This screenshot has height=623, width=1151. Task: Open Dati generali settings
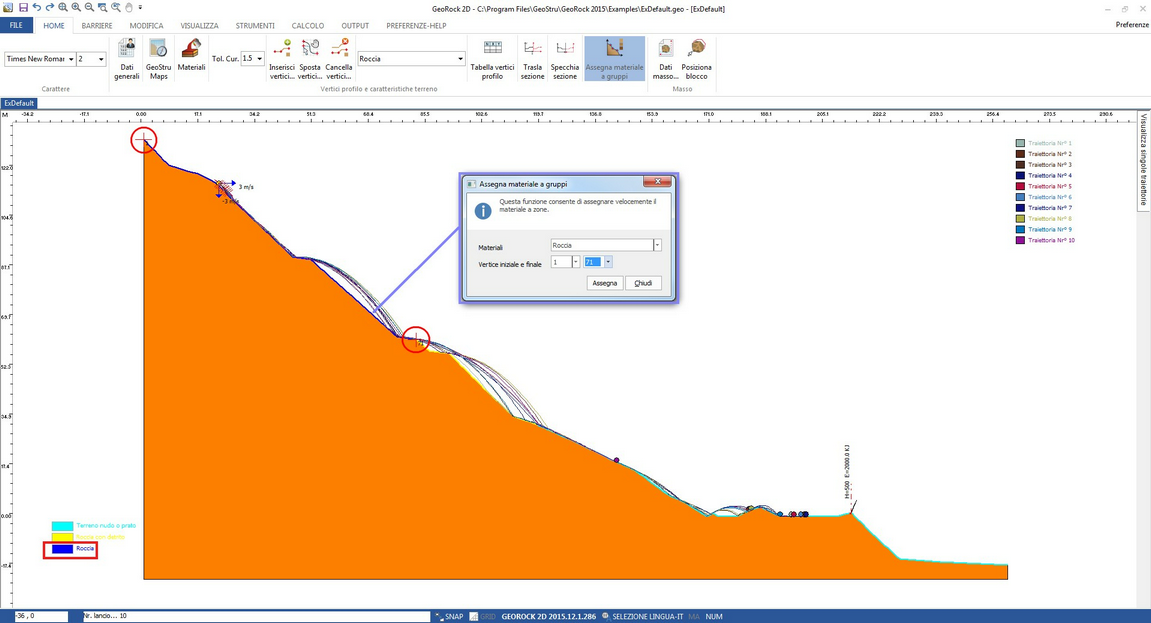tap(127, 59)
